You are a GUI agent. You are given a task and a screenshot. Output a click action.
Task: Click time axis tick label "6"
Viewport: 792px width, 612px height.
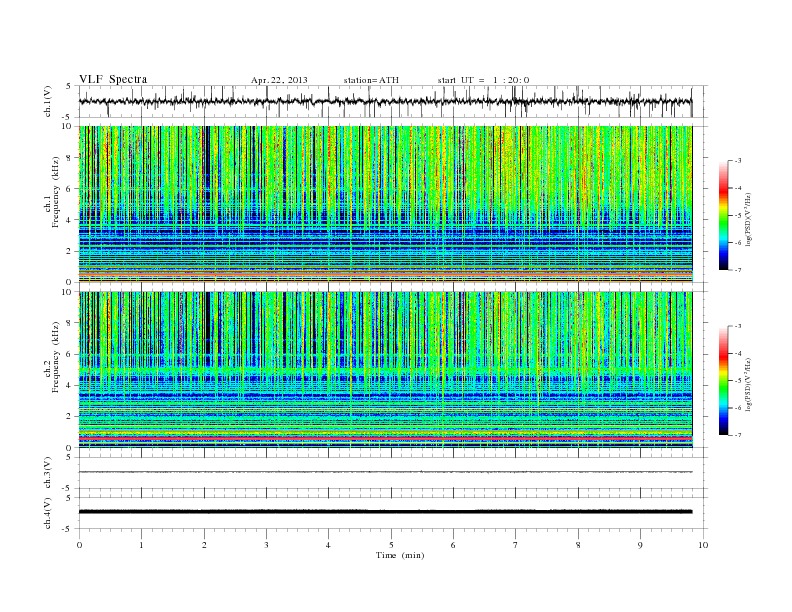(453, 545)
